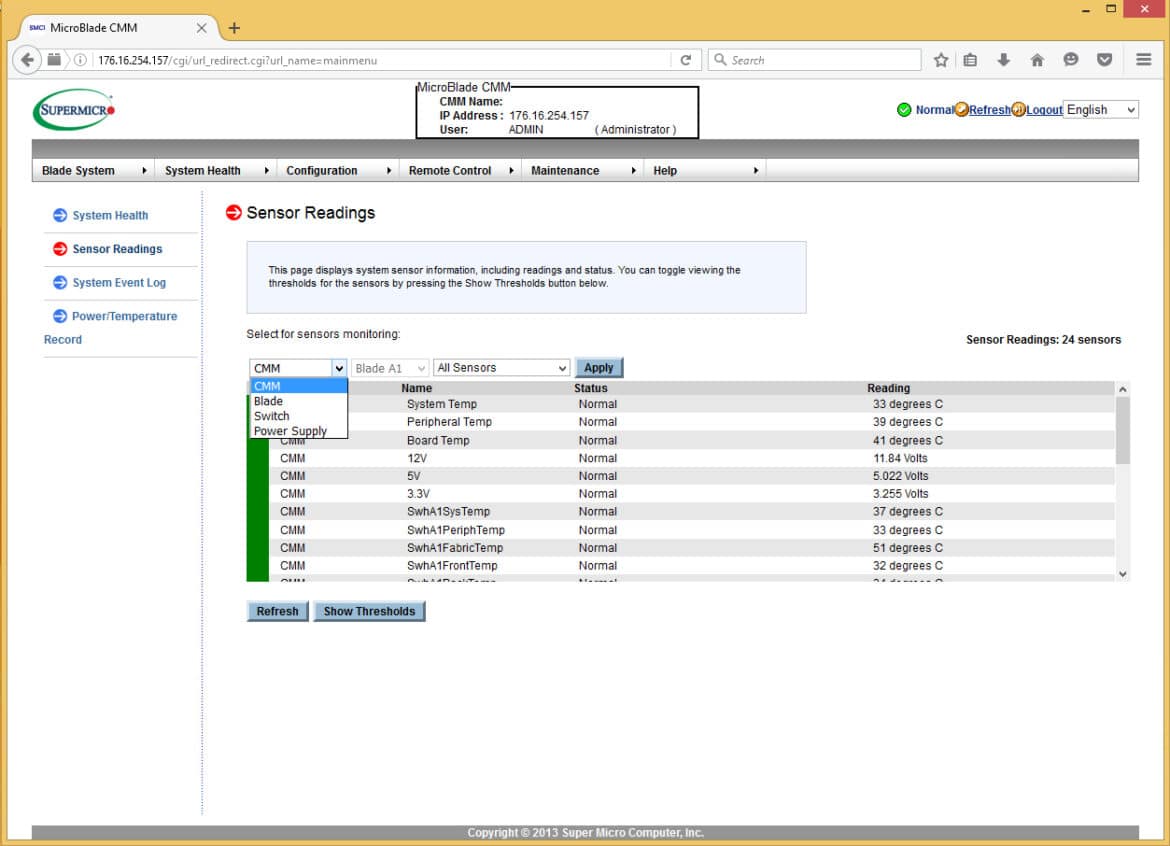
Task: Expand the Configuration menu
Action: pos(338,171)
